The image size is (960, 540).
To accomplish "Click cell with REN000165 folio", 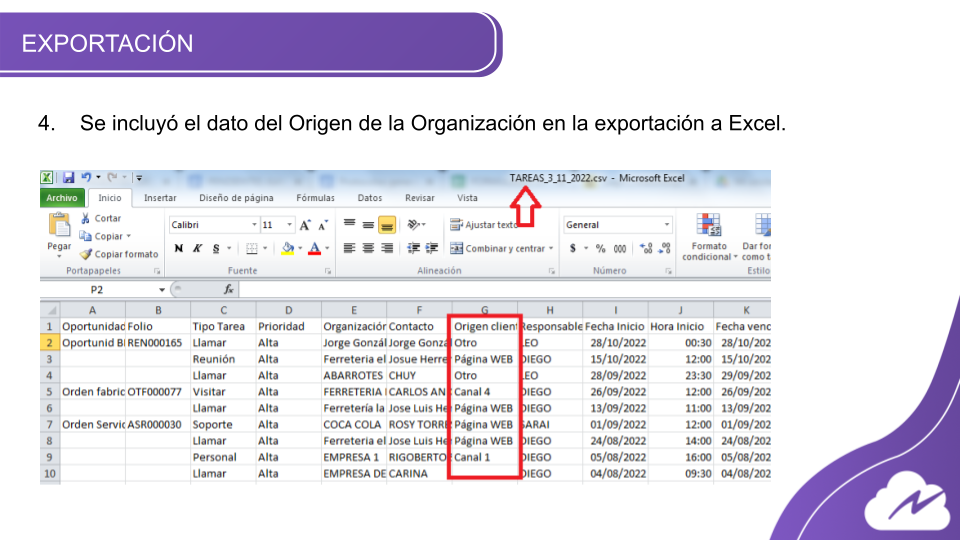I will click(x=158, y=342).
